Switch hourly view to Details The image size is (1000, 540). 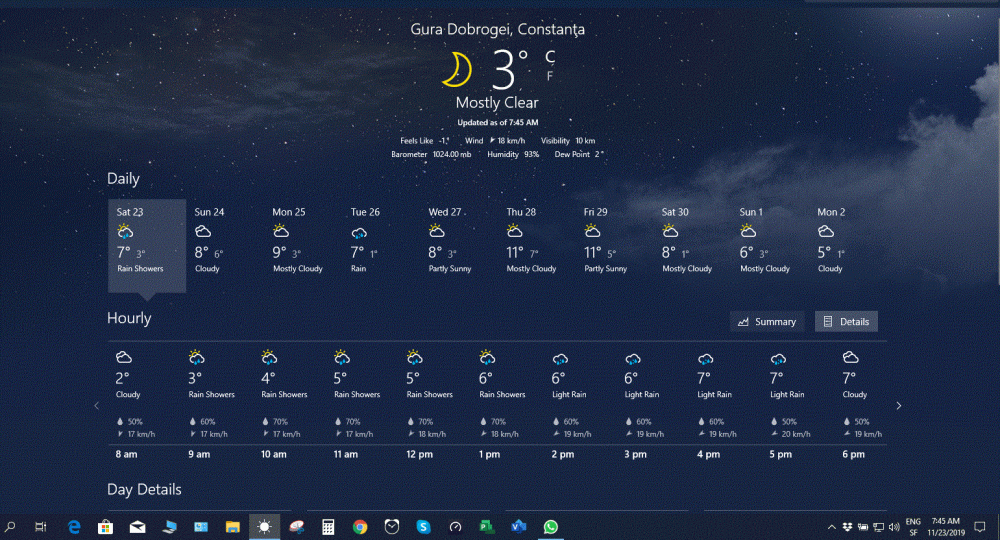click(846, 321)
